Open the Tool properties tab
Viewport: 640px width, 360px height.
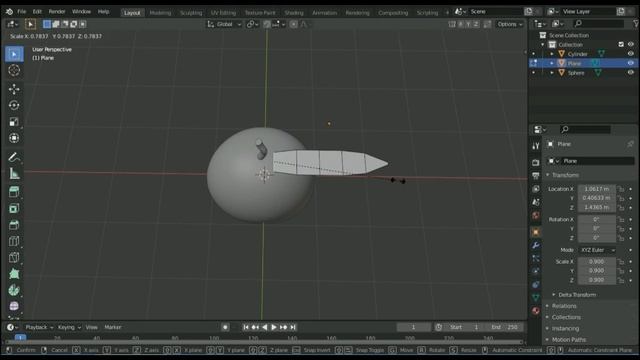536,146
